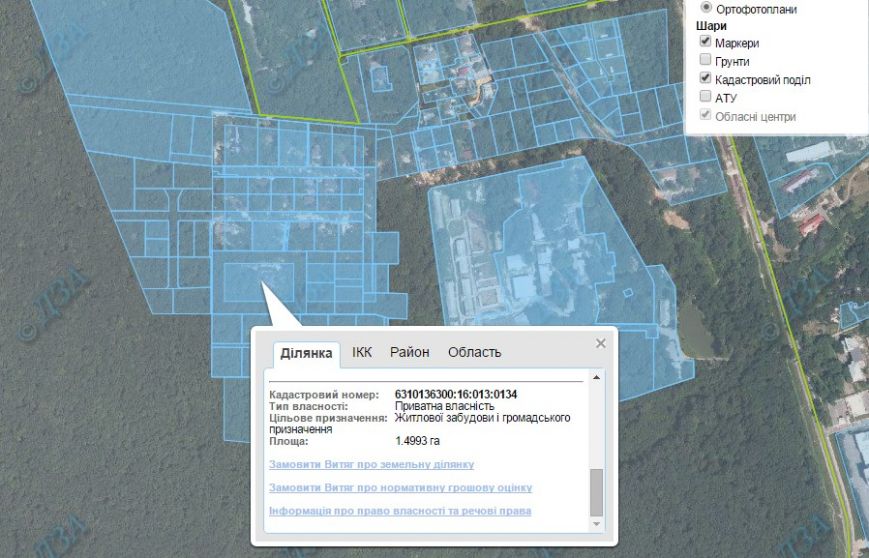Close the parcel info popup
Image resolution: width=869 pixels, height=558 pixels.
click(x=600, y=343)
